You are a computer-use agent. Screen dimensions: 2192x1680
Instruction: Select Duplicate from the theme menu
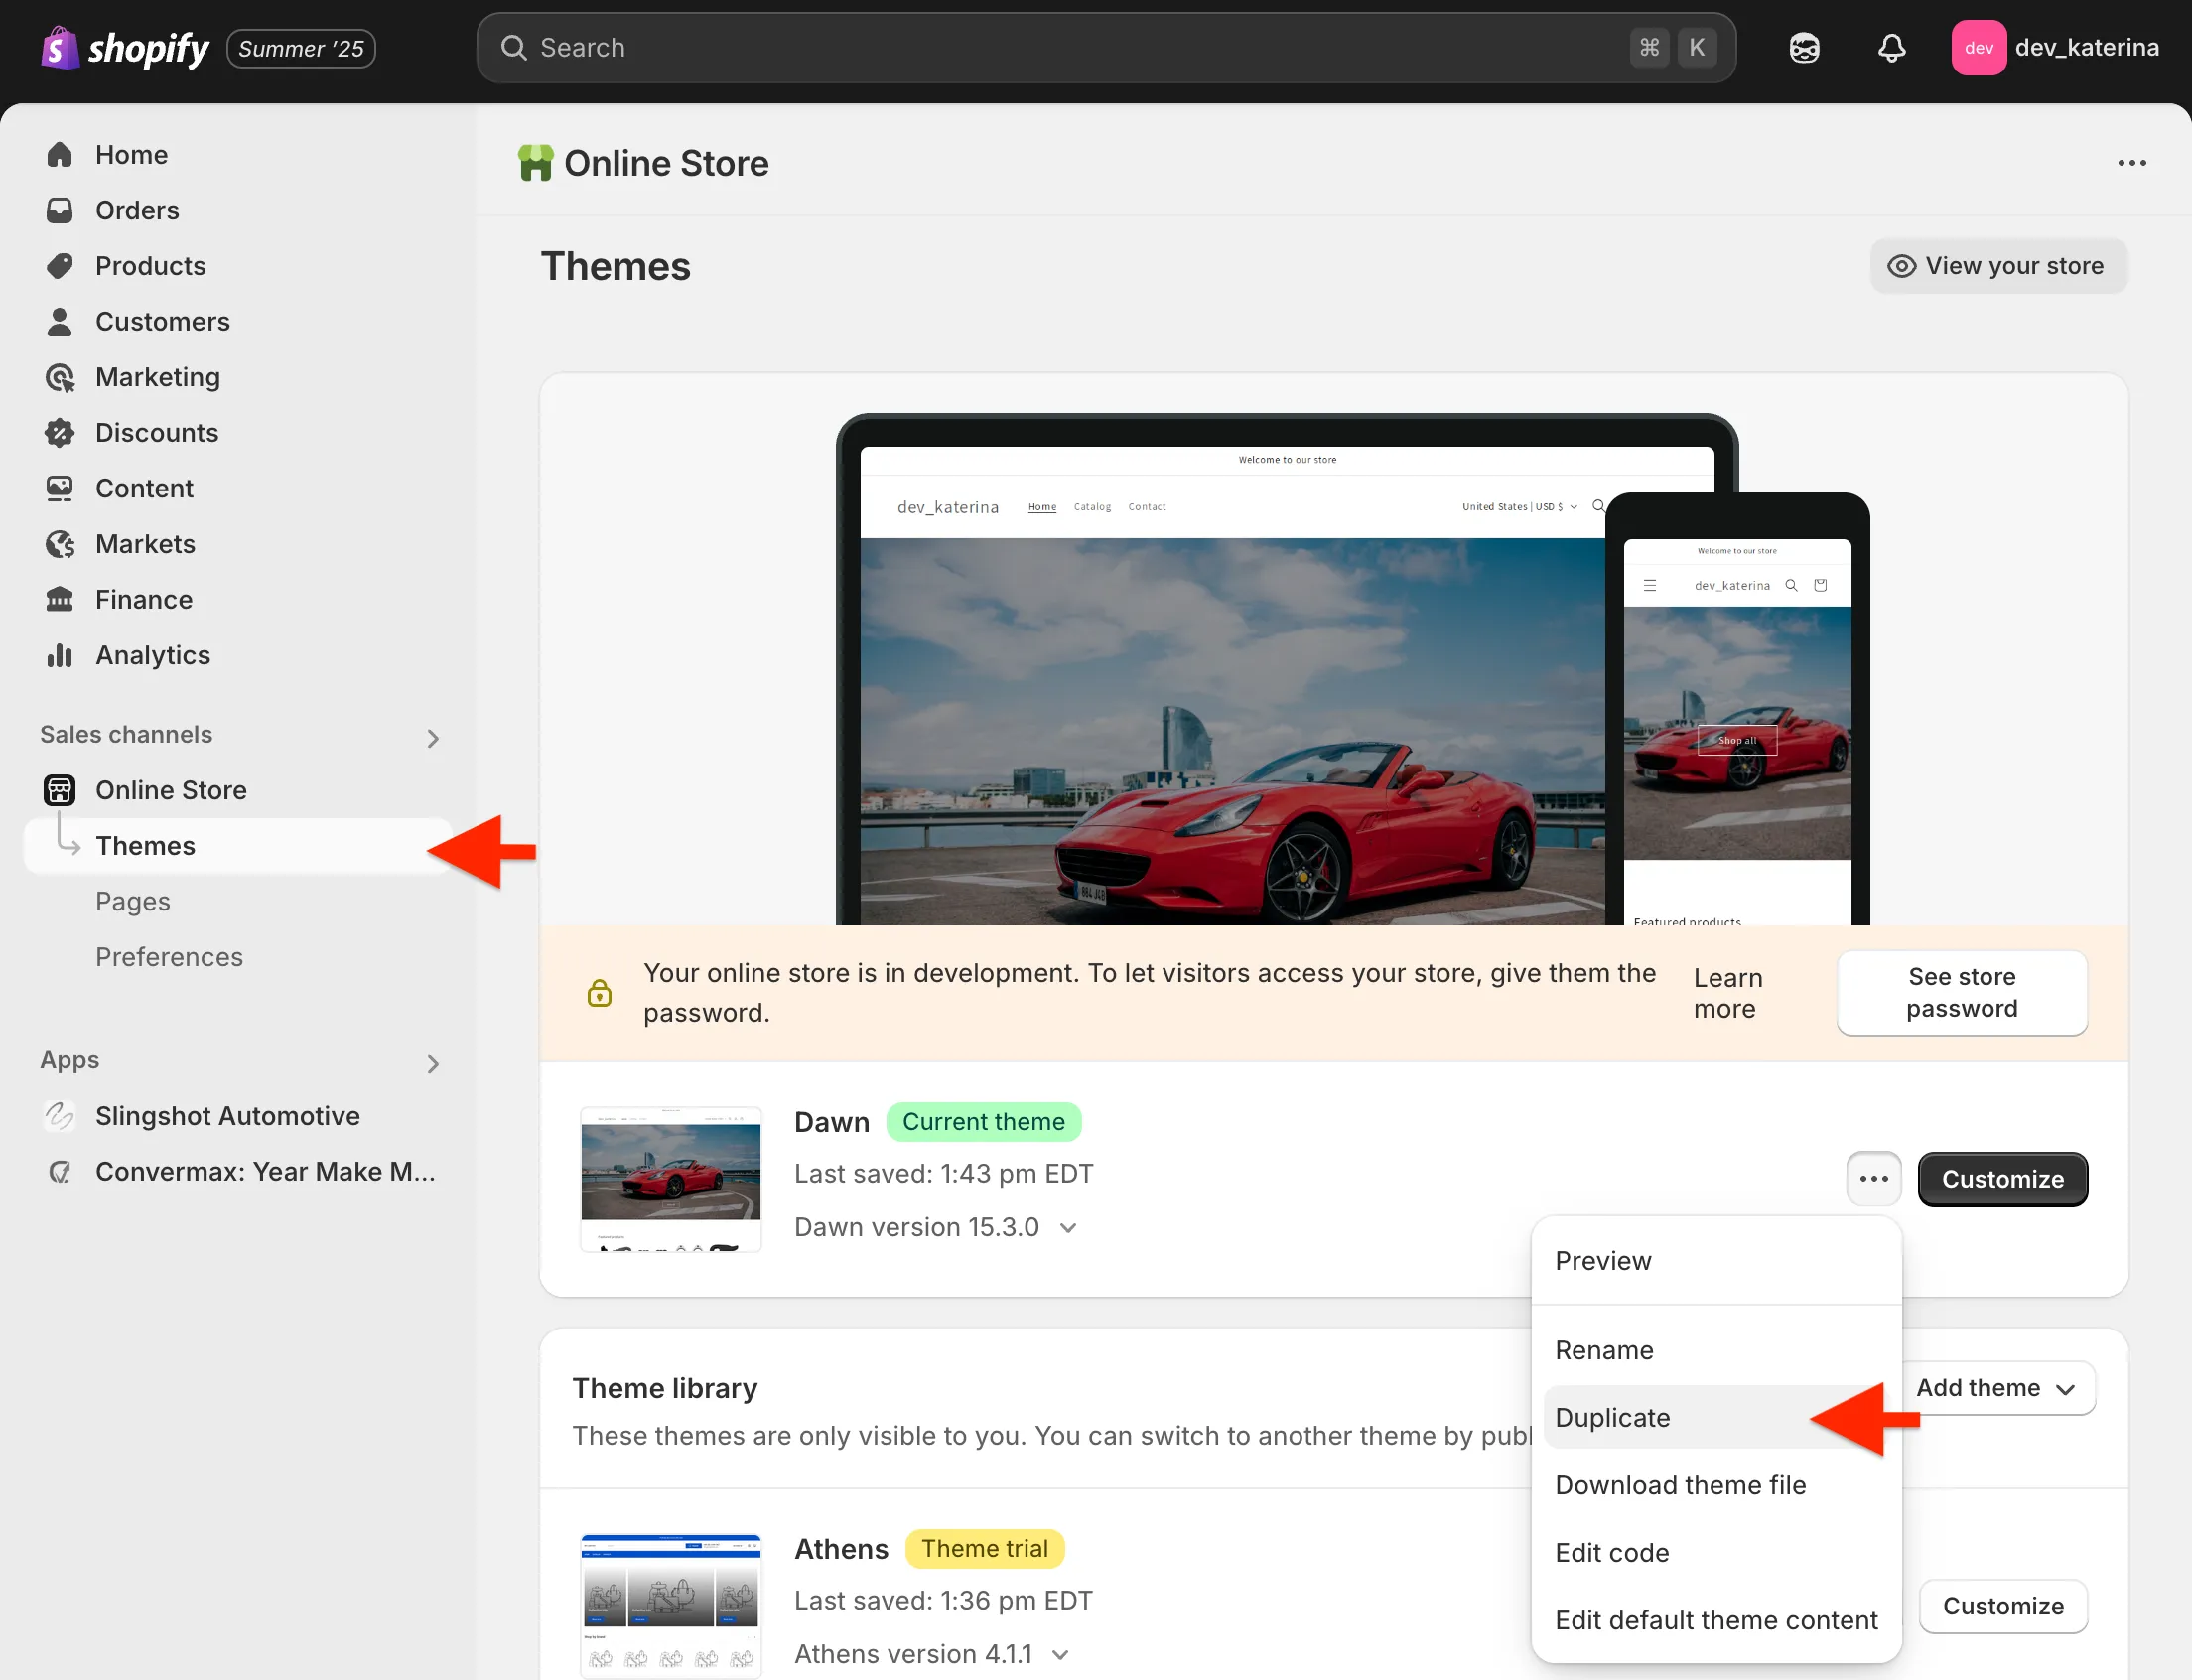(x=1612, y=1417)
